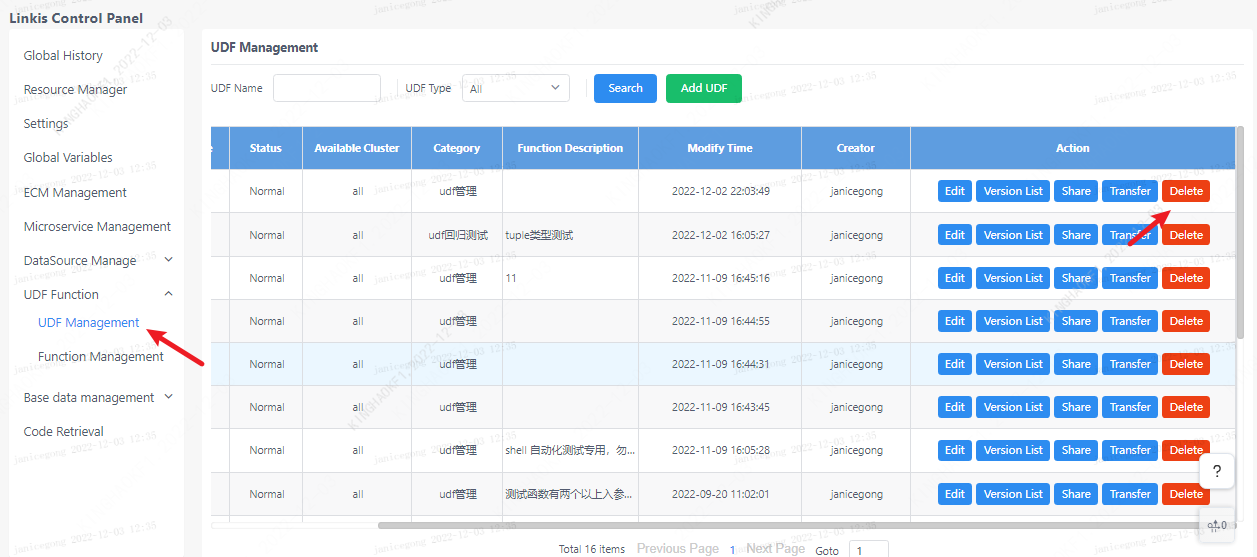Go to Global History page
The height and width of the screenshot is (557, 1257).
click(x=63, y=56)
